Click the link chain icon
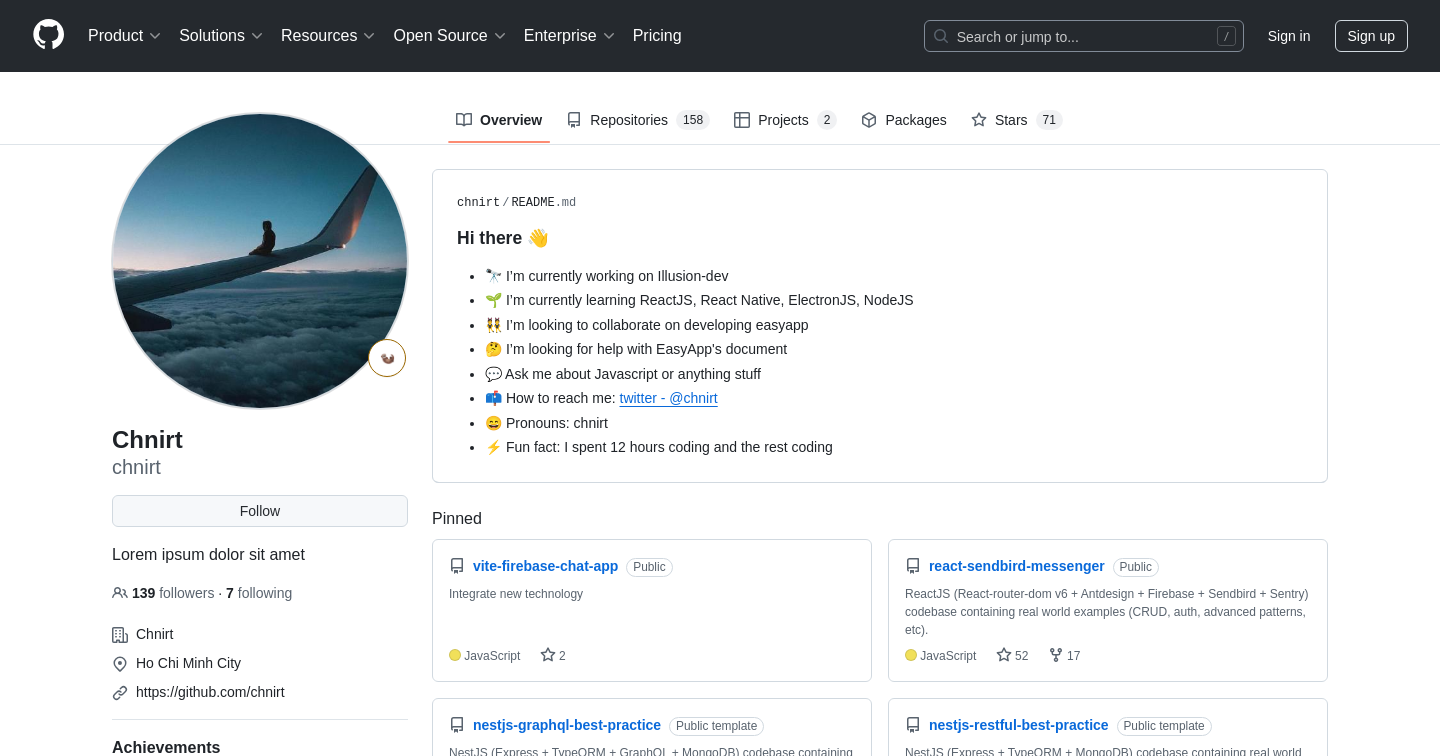The width and height of the screenshot is (1440, 756). tap(120, 693)
